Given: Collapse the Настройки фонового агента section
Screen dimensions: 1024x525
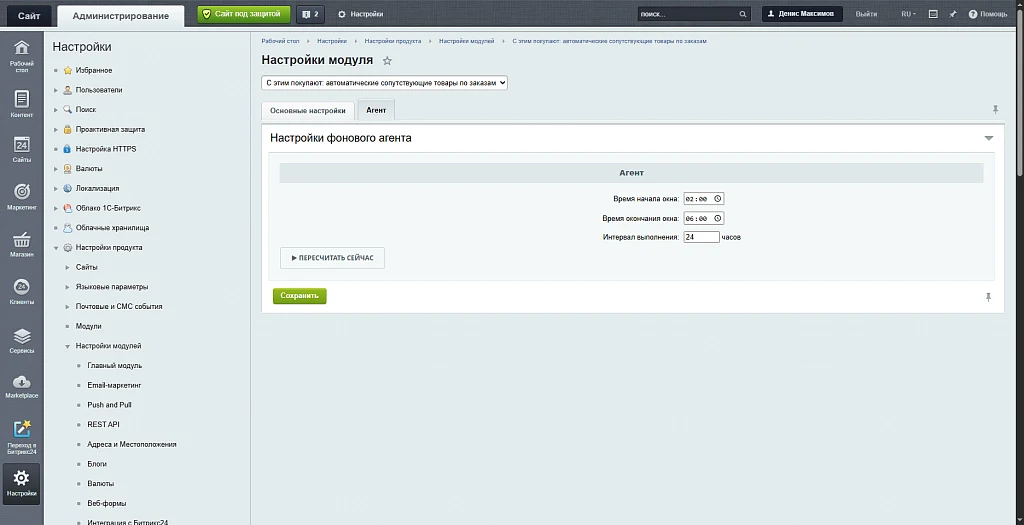Looking at the screenshot, I should pos(989,138).
